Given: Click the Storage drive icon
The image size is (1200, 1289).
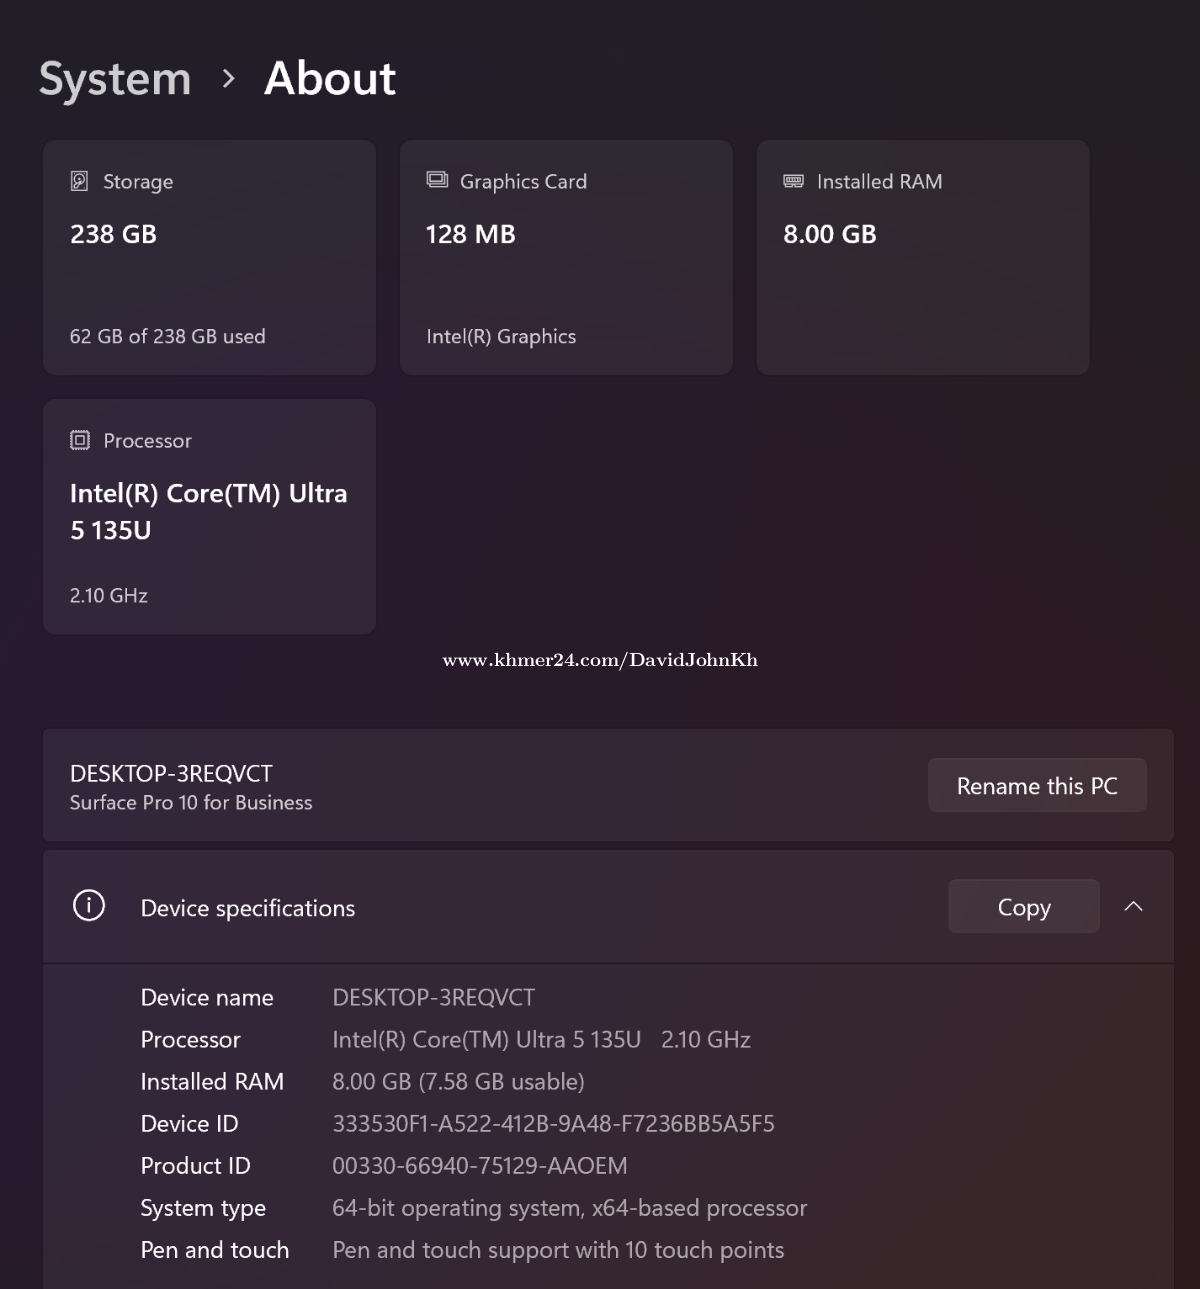Looking at the screenshot, I should pos(80,181).
